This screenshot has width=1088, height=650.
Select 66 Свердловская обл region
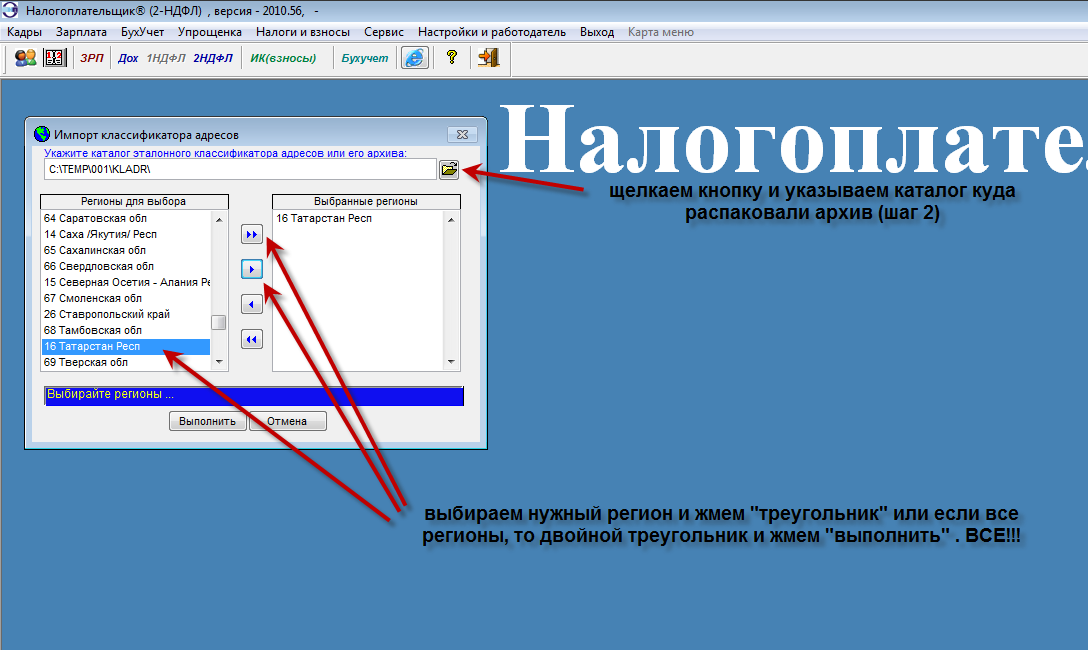[x=126, y=266]
